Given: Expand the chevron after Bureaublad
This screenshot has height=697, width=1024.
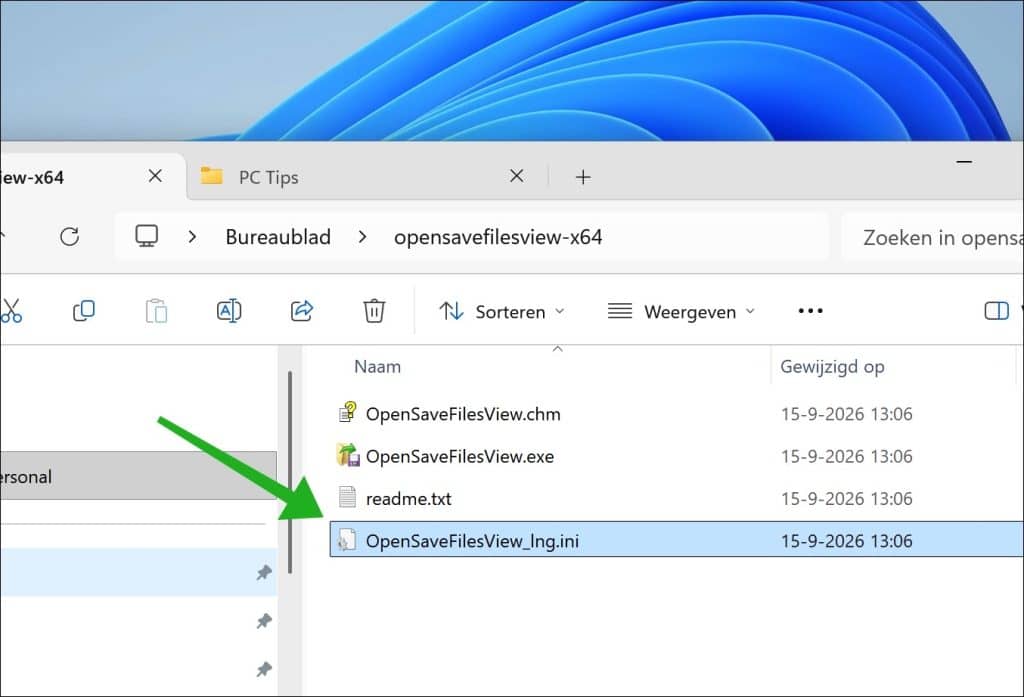Looking at the screenshot, I should (x=362, y=236).
